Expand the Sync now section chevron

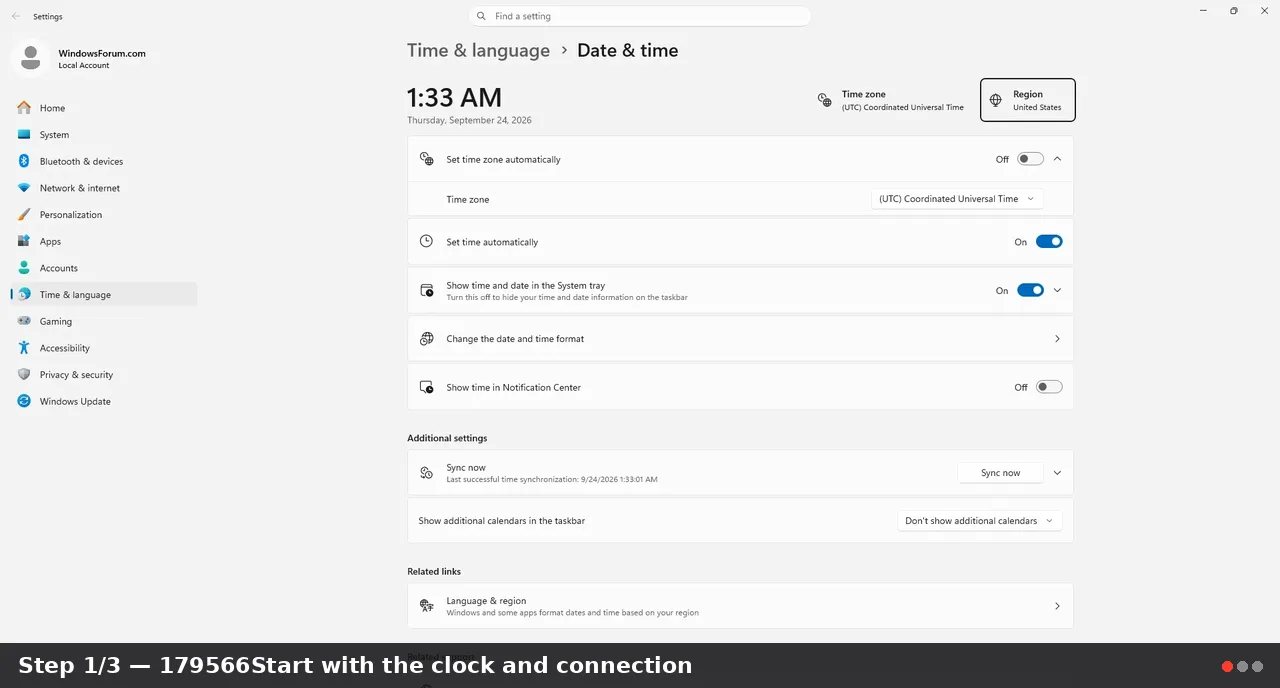1057,473
